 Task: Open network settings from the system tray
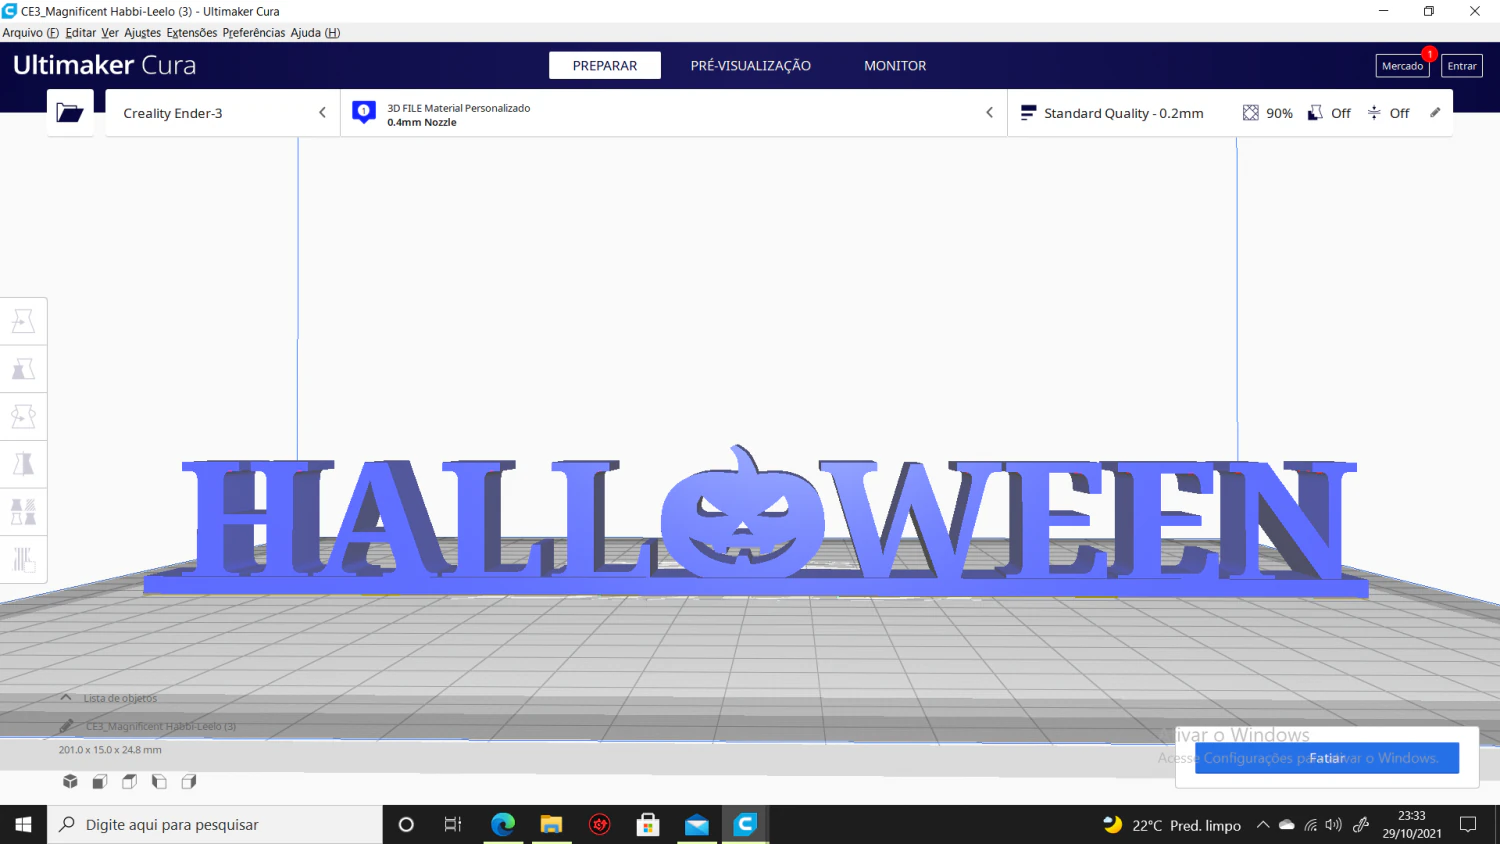click(1311, 825)
